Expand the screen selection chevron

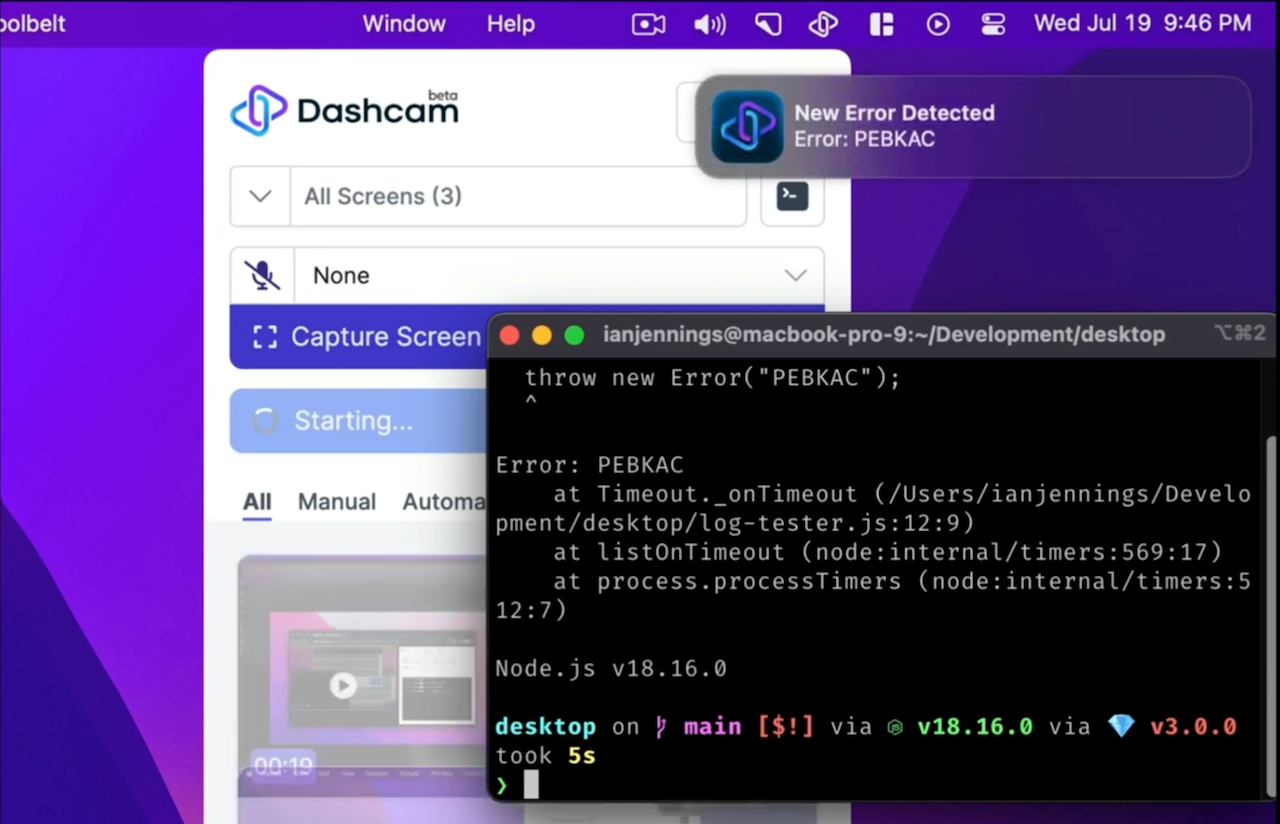click(x=260, y=196)
